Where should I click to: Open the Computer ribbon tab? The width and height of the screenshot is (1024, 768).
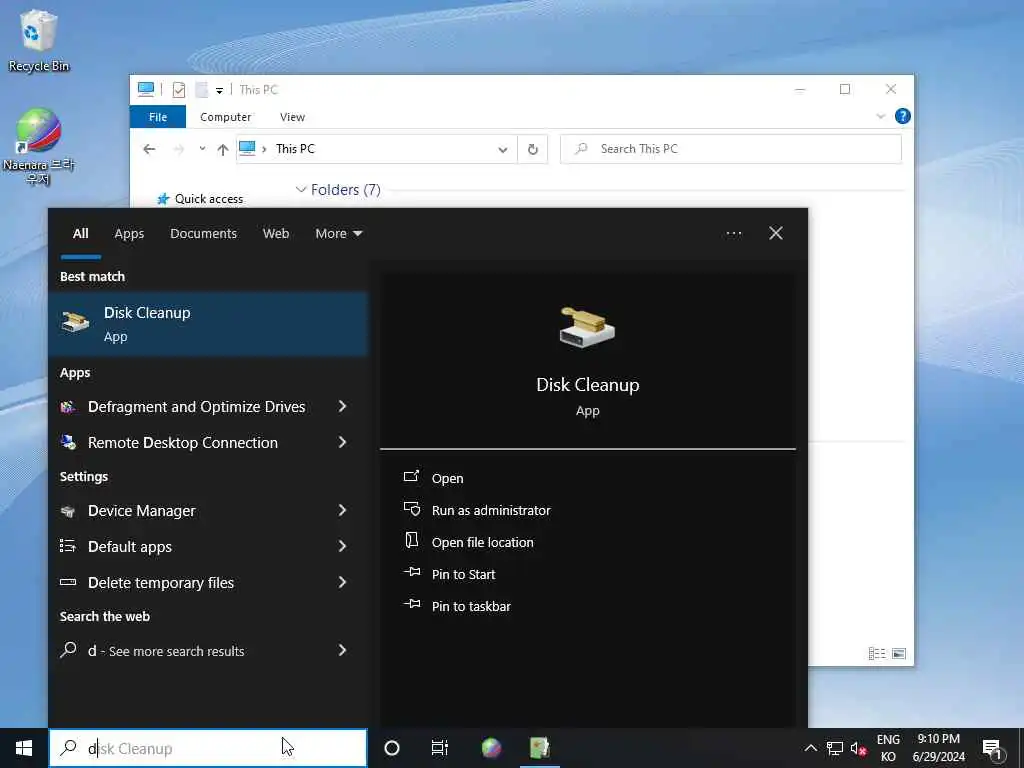pyautogui.click(x=225, y=117)
